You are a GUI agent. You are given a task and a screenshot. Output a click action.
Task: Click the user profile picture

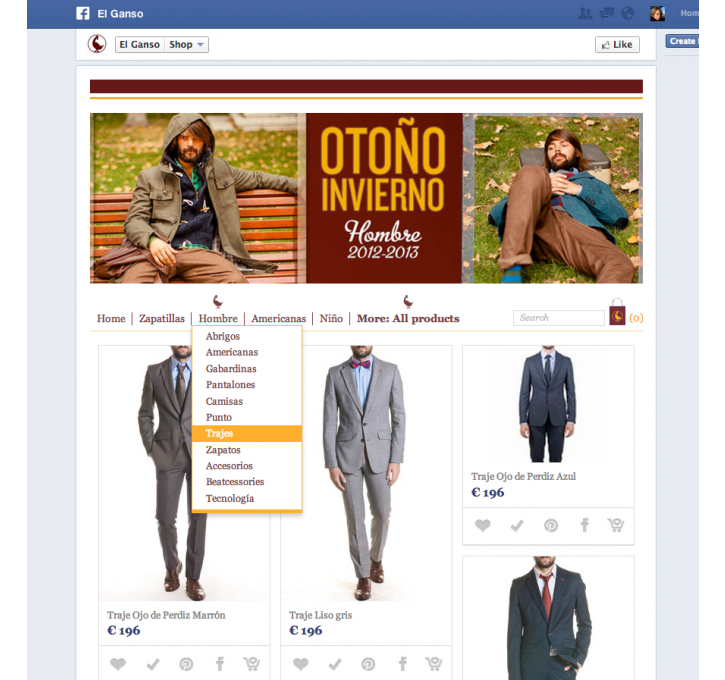657,13
